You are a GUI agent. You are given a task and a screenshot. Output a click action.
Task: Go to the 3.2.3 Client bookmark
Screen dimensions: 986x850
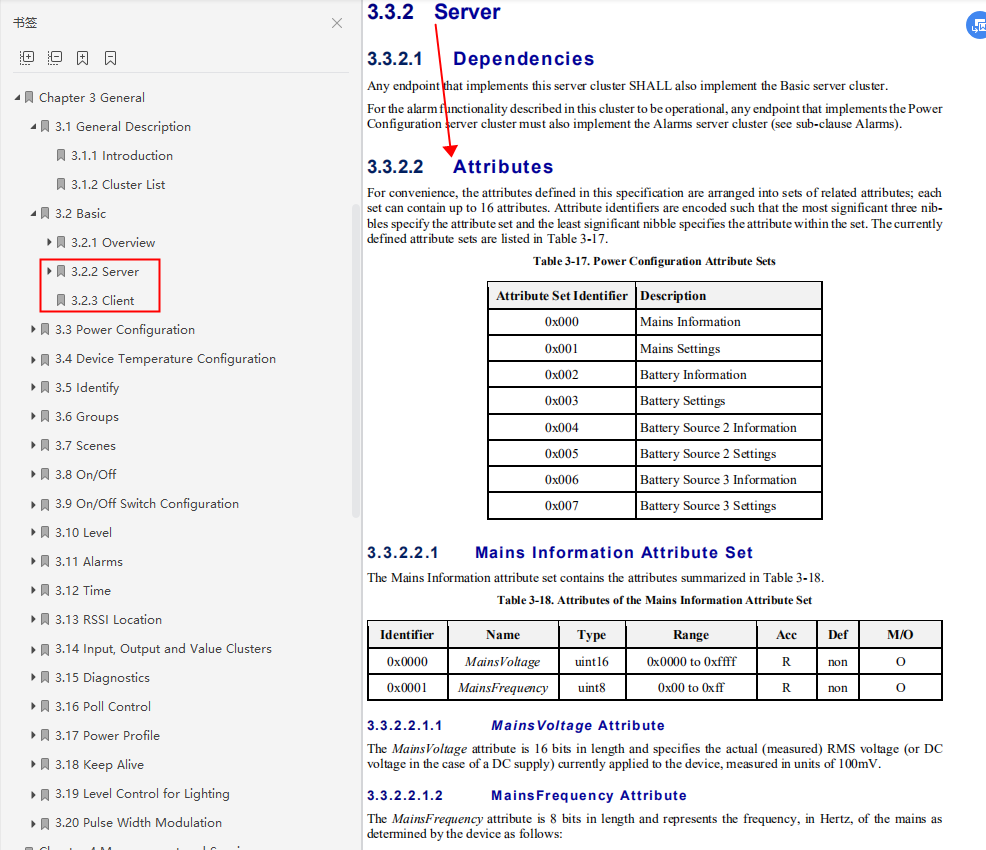[102, 301]
